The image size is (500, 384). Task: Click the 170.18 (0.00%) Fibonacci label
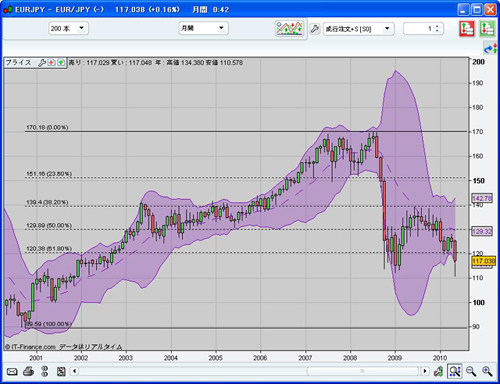pyautogui.click(x=47, y=127)
